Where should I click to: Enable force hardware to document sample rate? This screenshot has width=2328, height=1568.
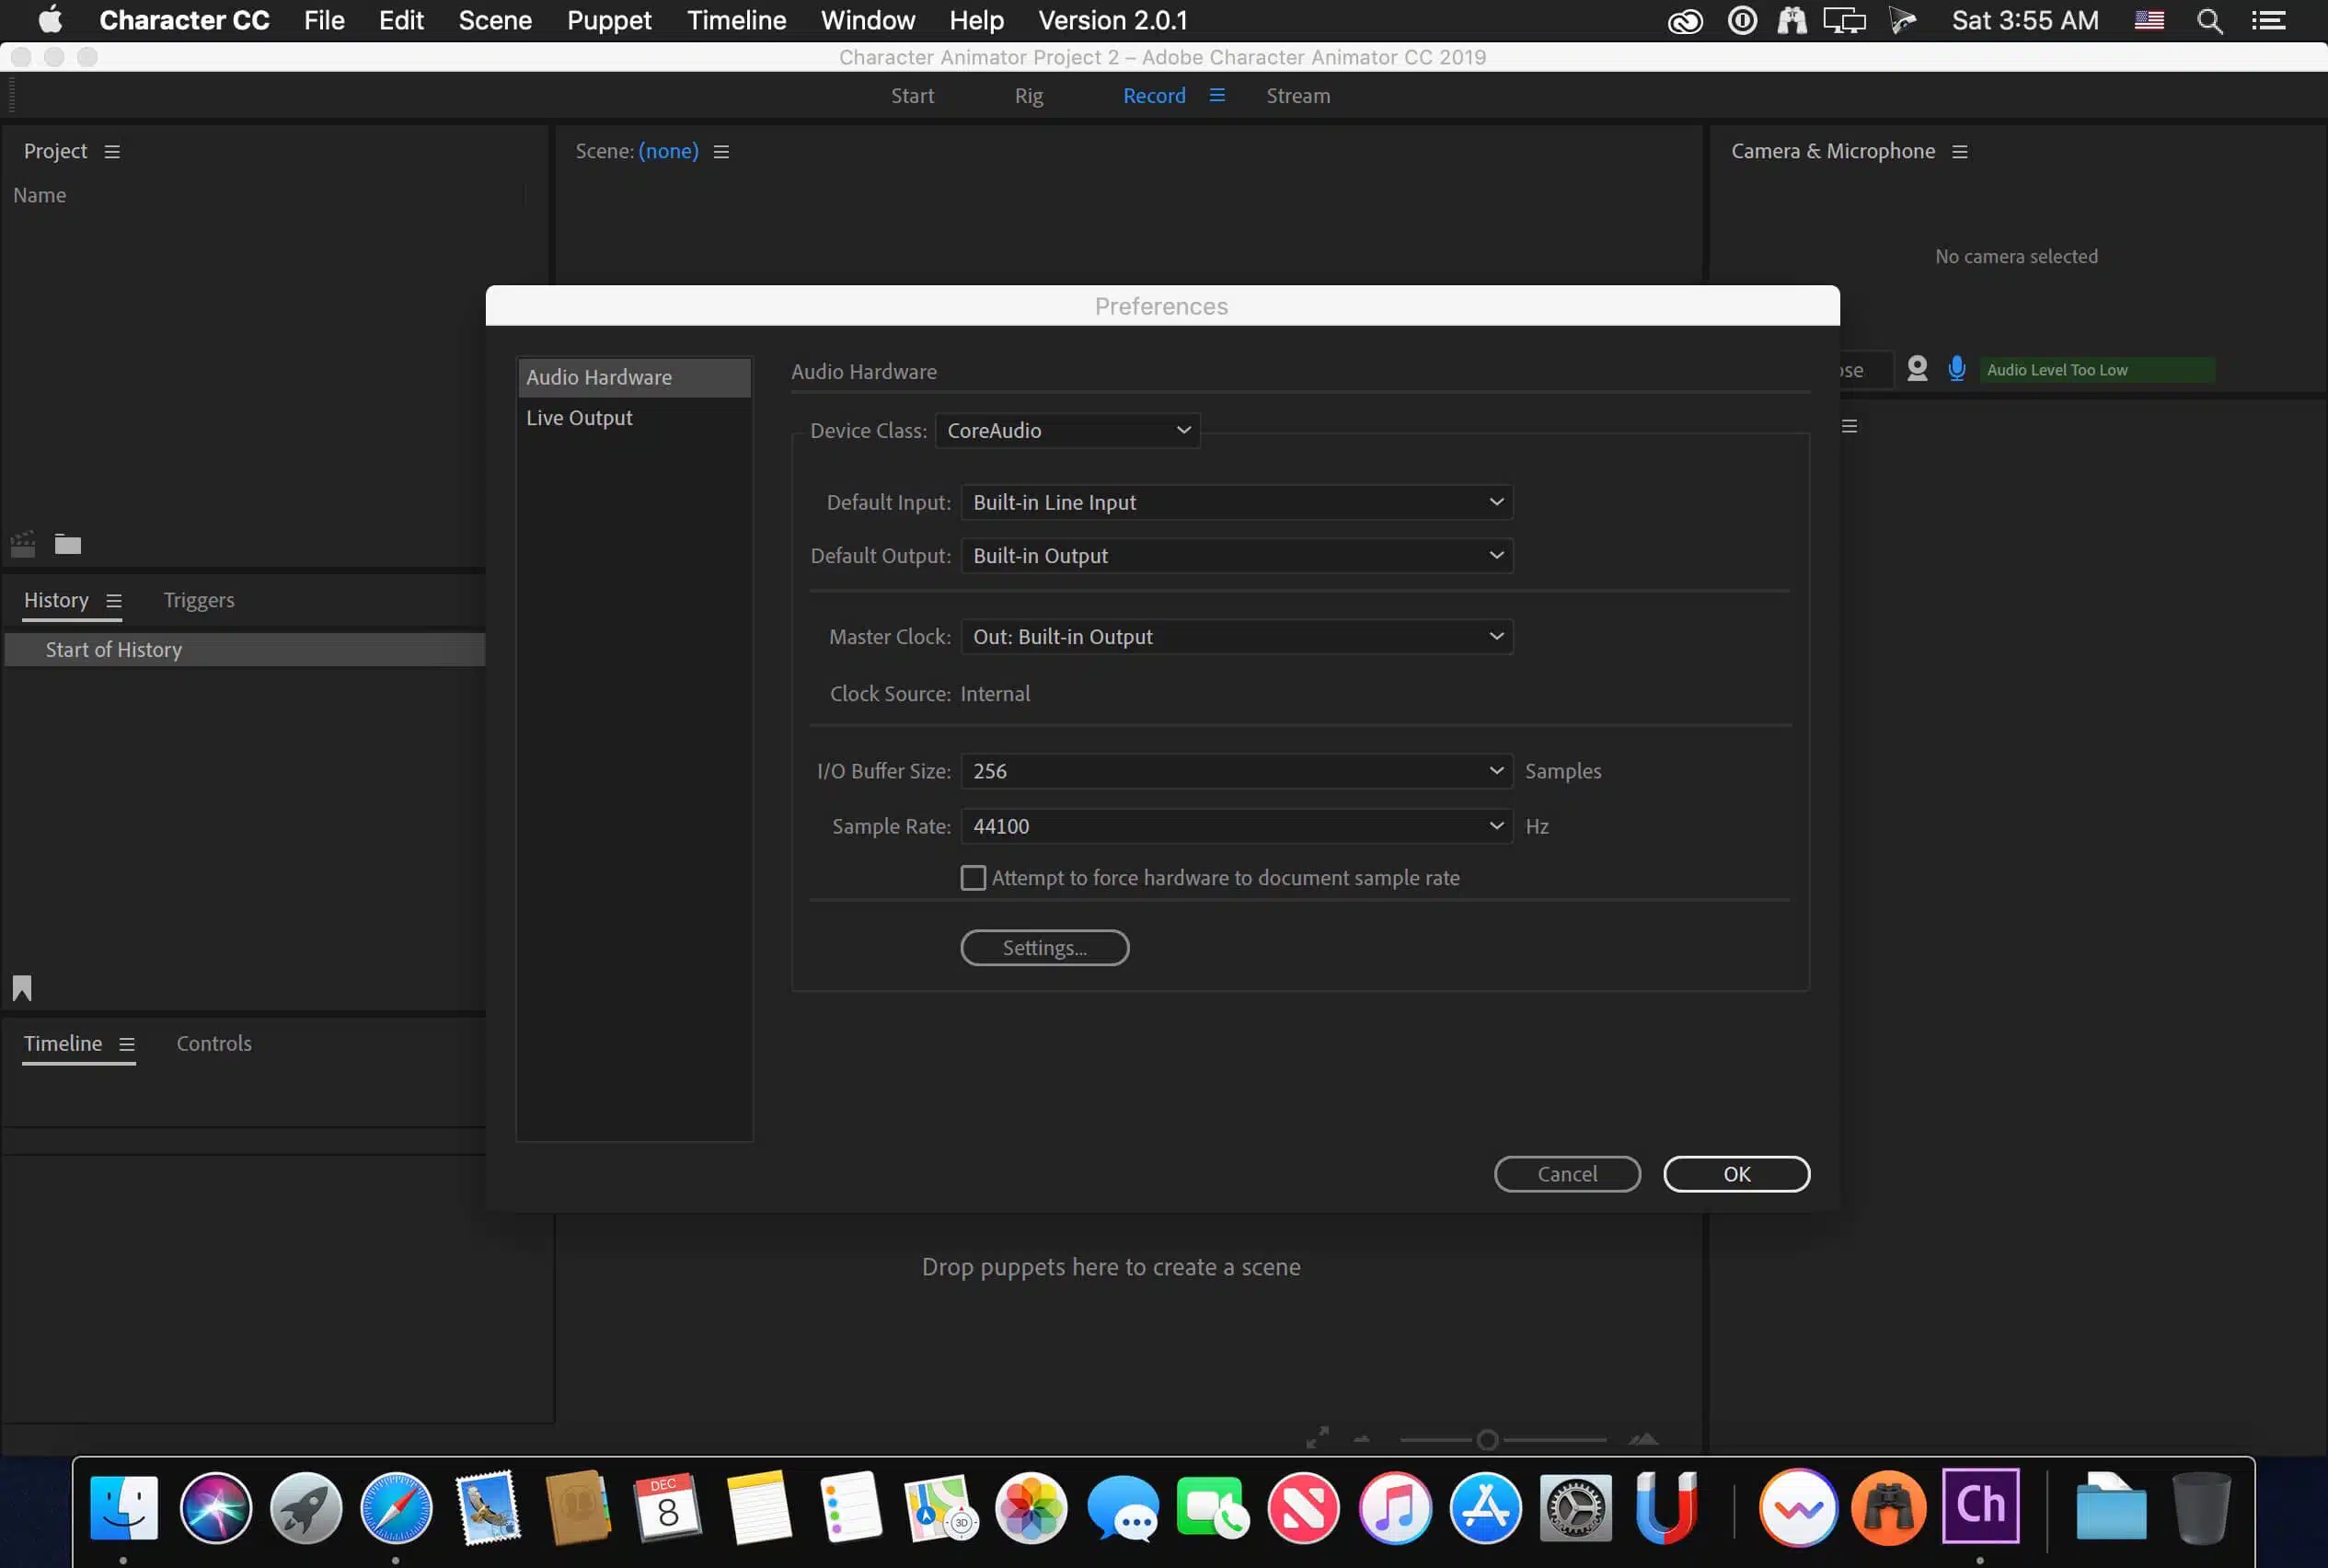point(973,878)
